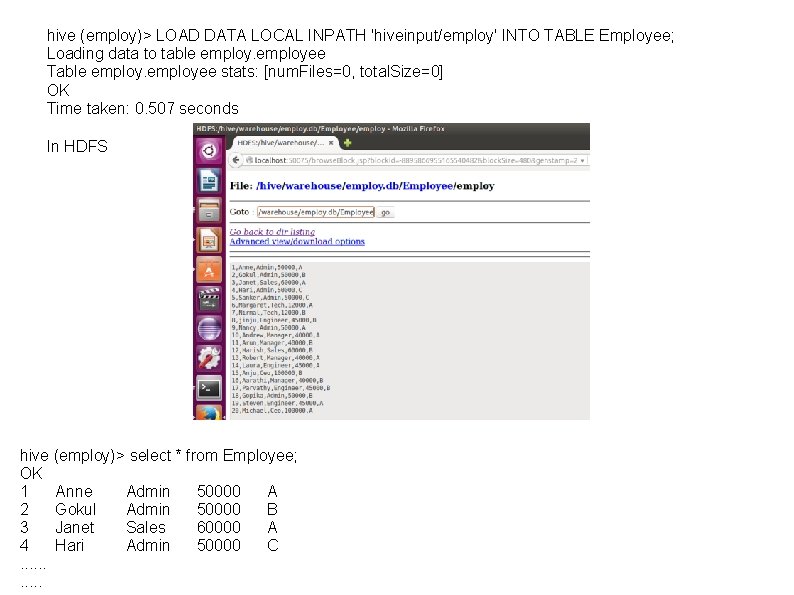
Task: Follow 'Go back to dir listing' link
Action: 272,231
